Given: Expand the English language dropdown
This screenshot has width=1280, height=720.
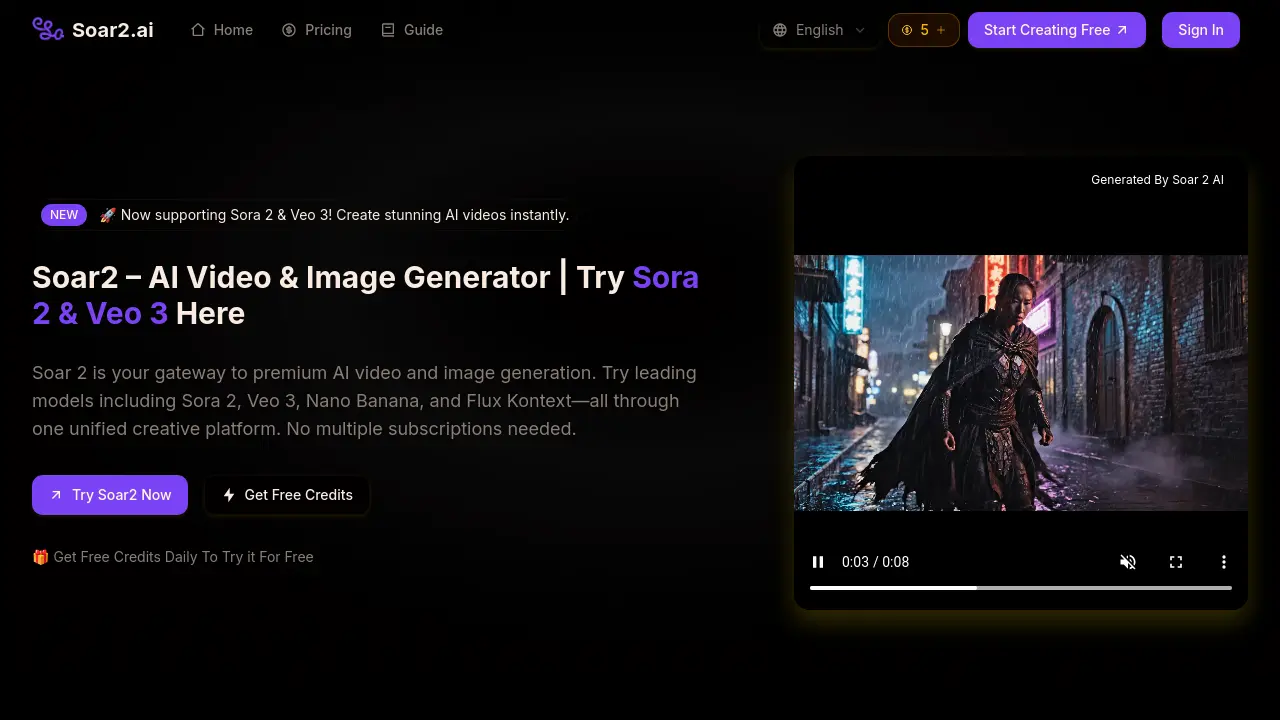Looking at the screenshot, I should point(819,30).
